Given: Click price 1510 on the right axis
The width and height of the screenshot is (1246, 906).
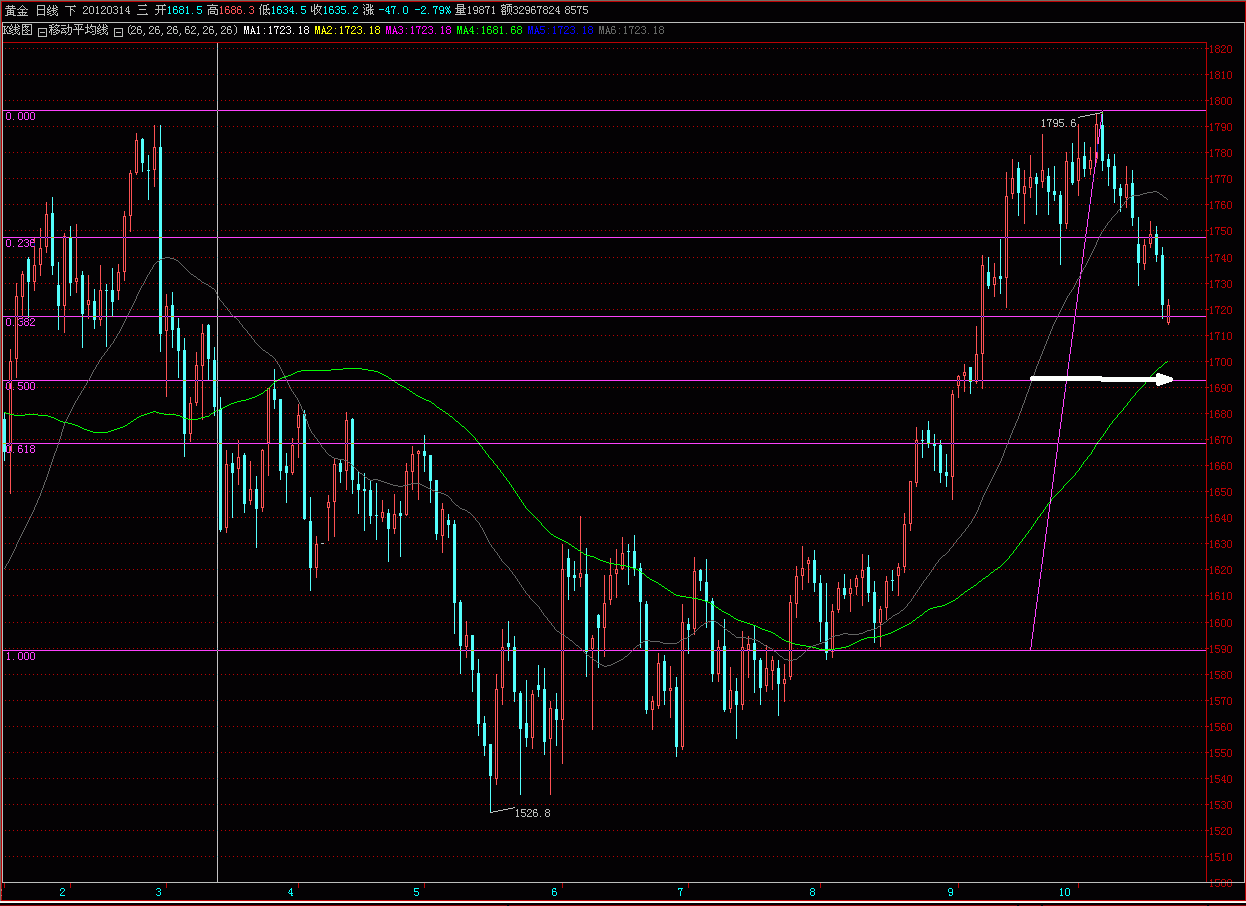Looking at the screenshot, I should click(1220, 857).
